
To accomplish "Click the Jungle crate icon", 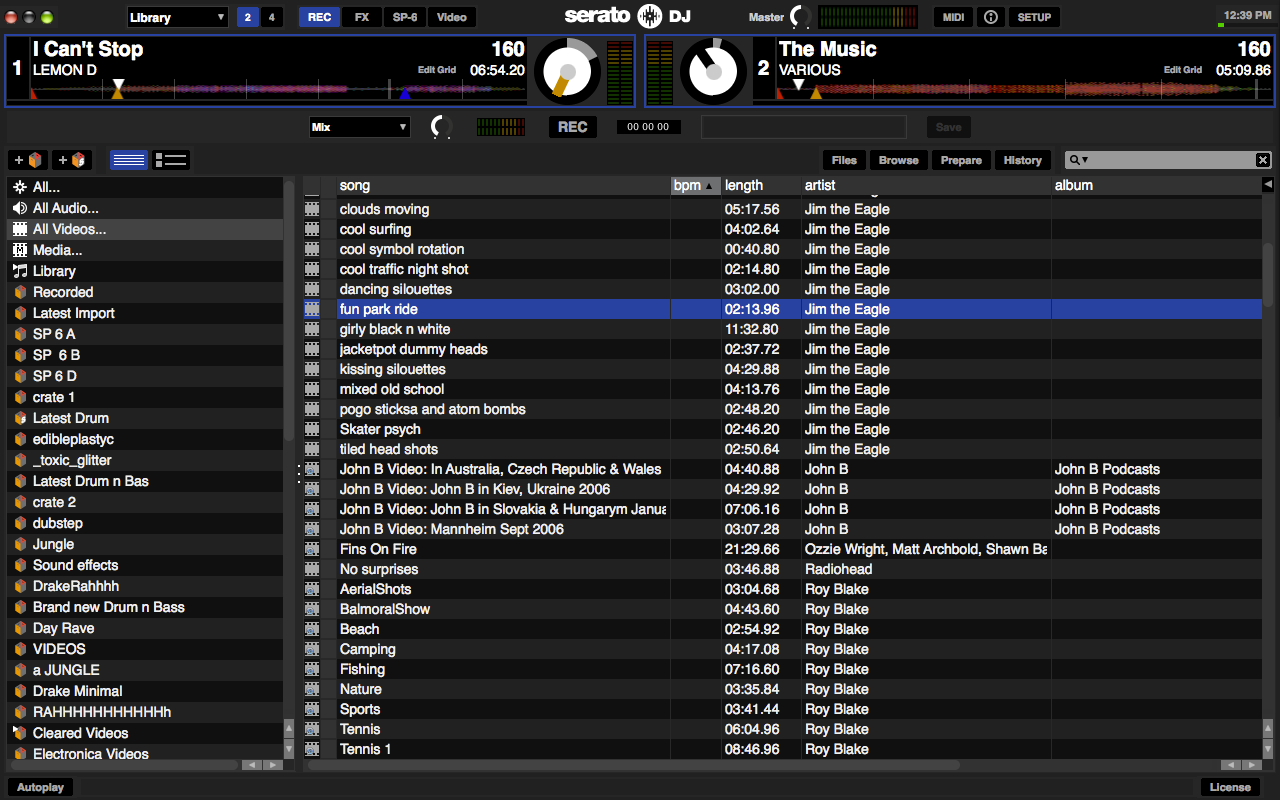I will [20, 544].
